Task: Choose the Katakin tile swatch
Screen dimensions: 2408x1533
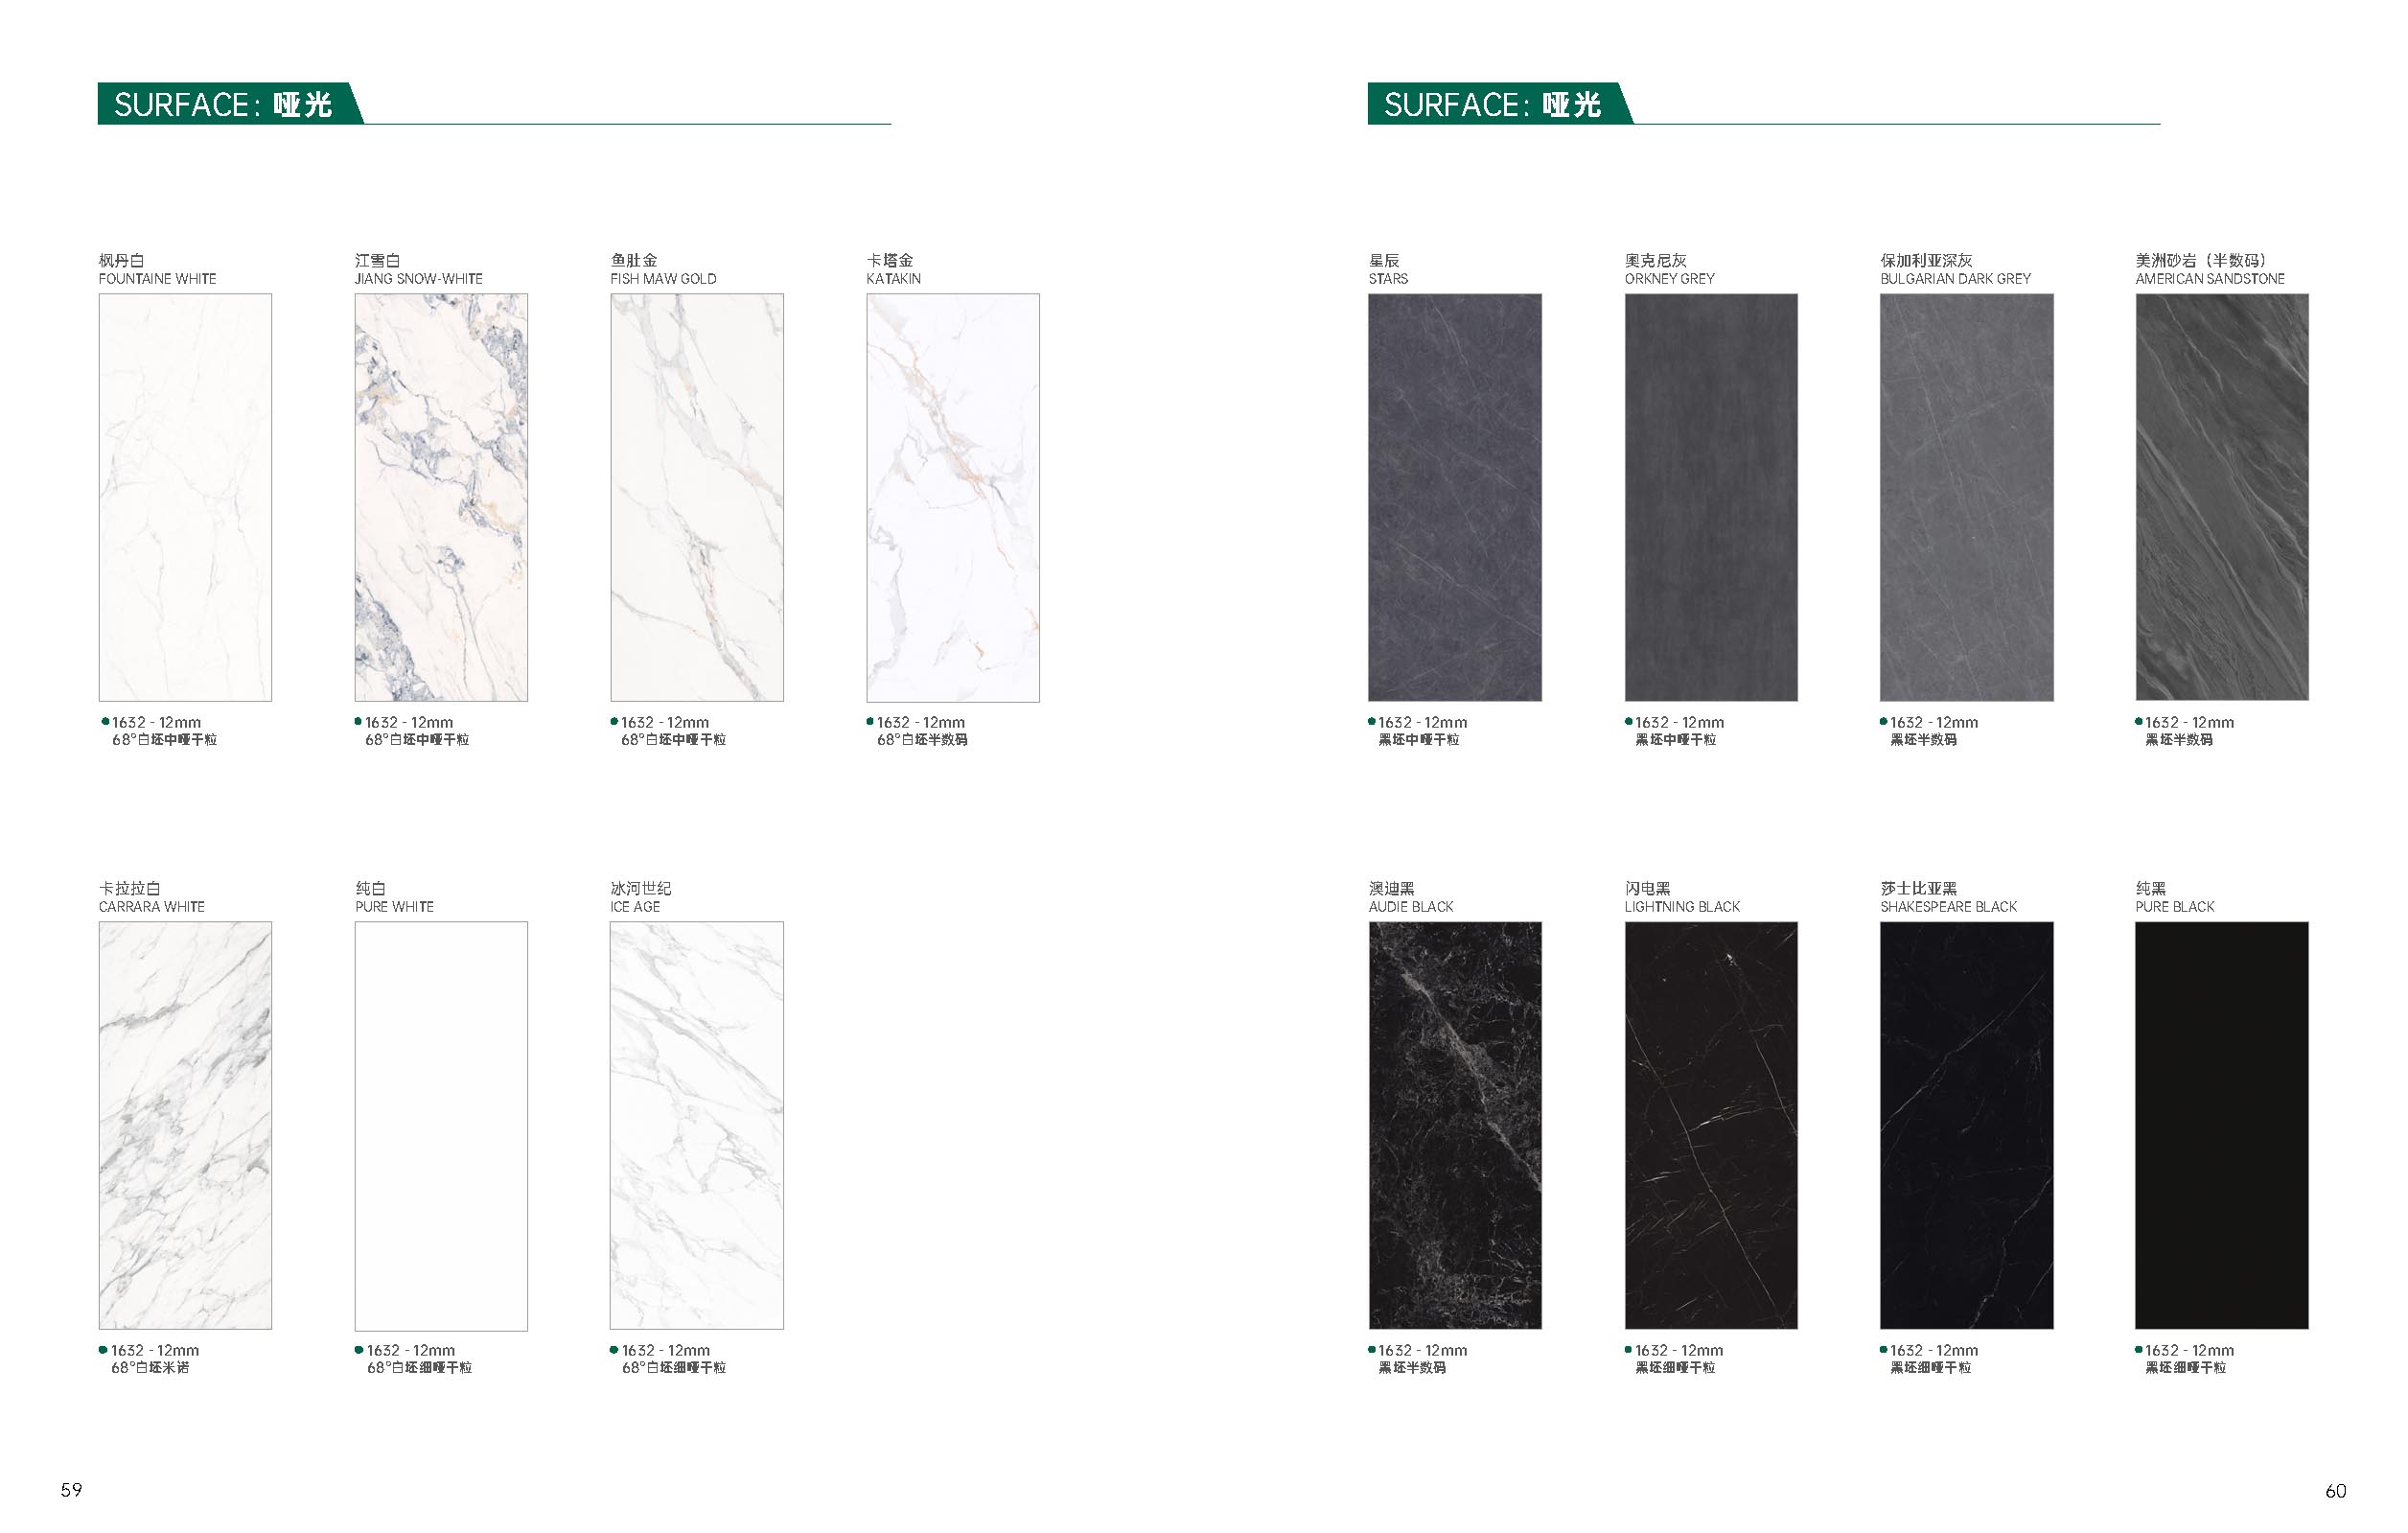Action: click(953, 497)
